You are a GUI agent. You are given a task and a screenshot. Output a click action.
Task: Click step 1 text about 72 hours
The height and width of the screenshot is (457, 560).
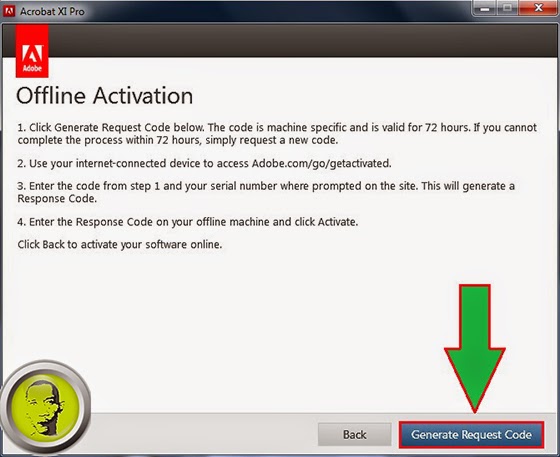coord(277,134)
